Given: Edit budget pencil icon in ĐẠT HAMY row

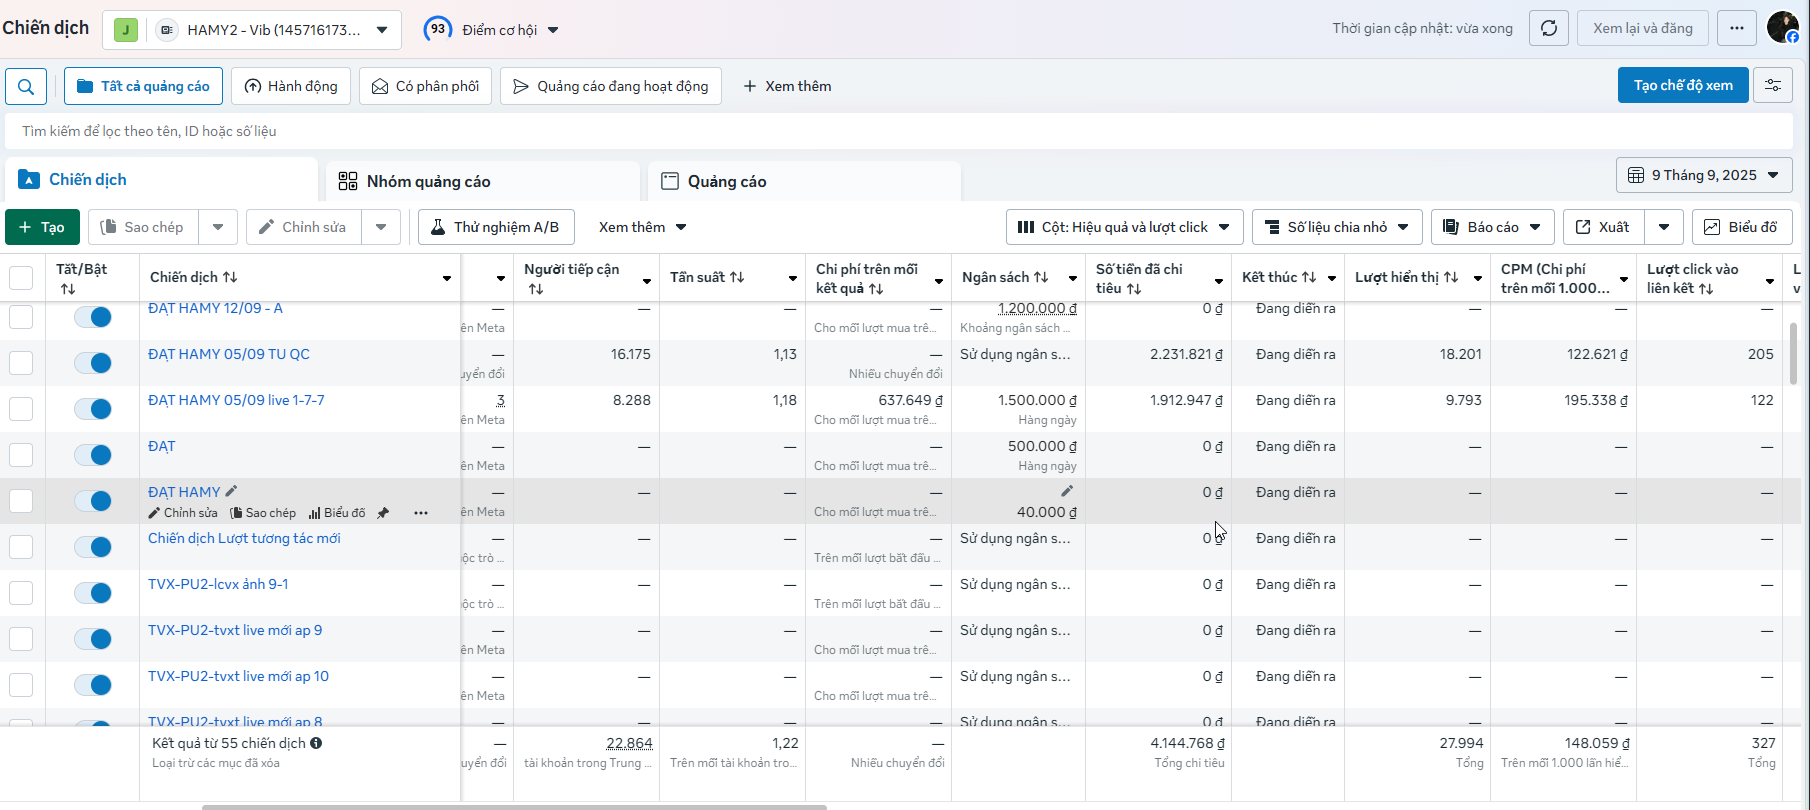Looking at the screenshot, I should click(x=1067, y=491).
